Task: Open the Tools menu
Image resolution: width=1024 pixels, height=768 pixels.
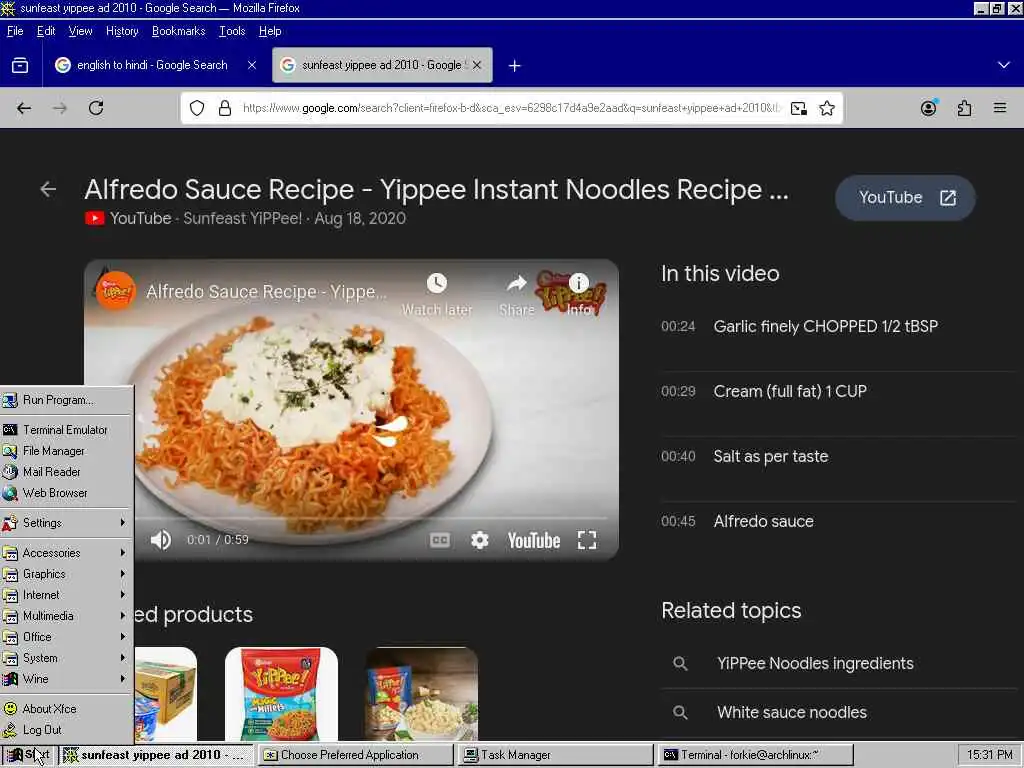Action: pos(232,31)
